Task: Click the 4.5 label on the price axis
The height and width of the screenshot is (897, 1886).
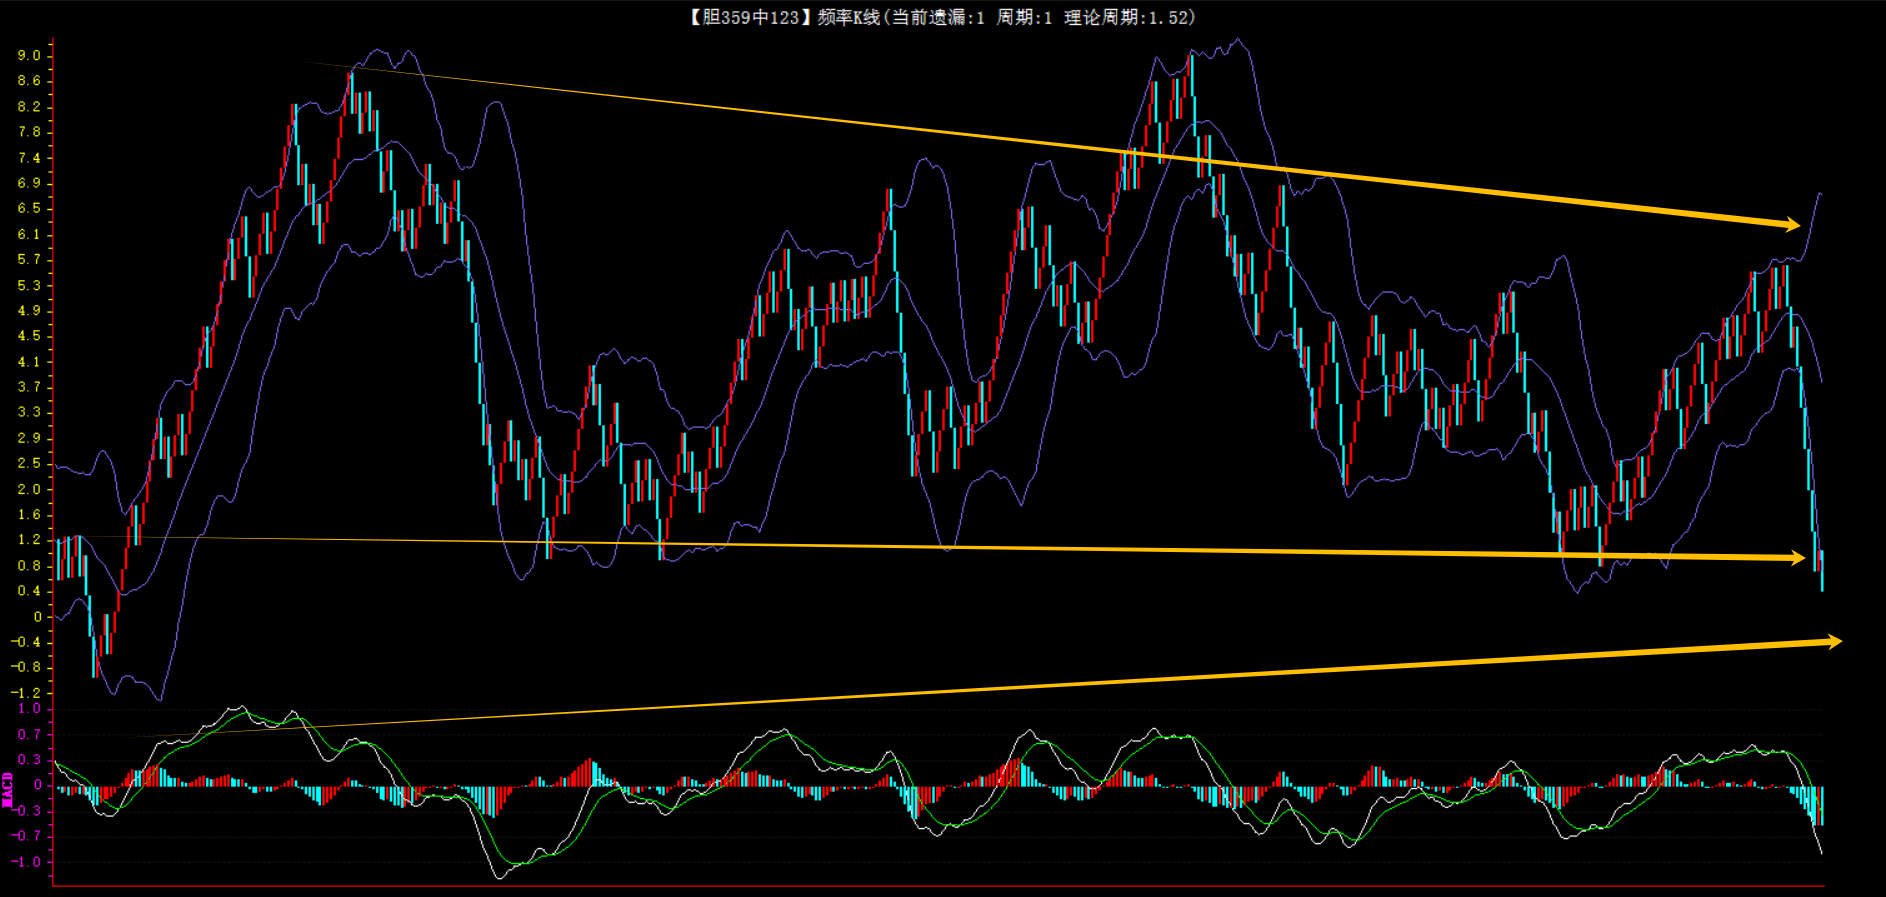Action: pyautogui.click(x=29, y=336)
